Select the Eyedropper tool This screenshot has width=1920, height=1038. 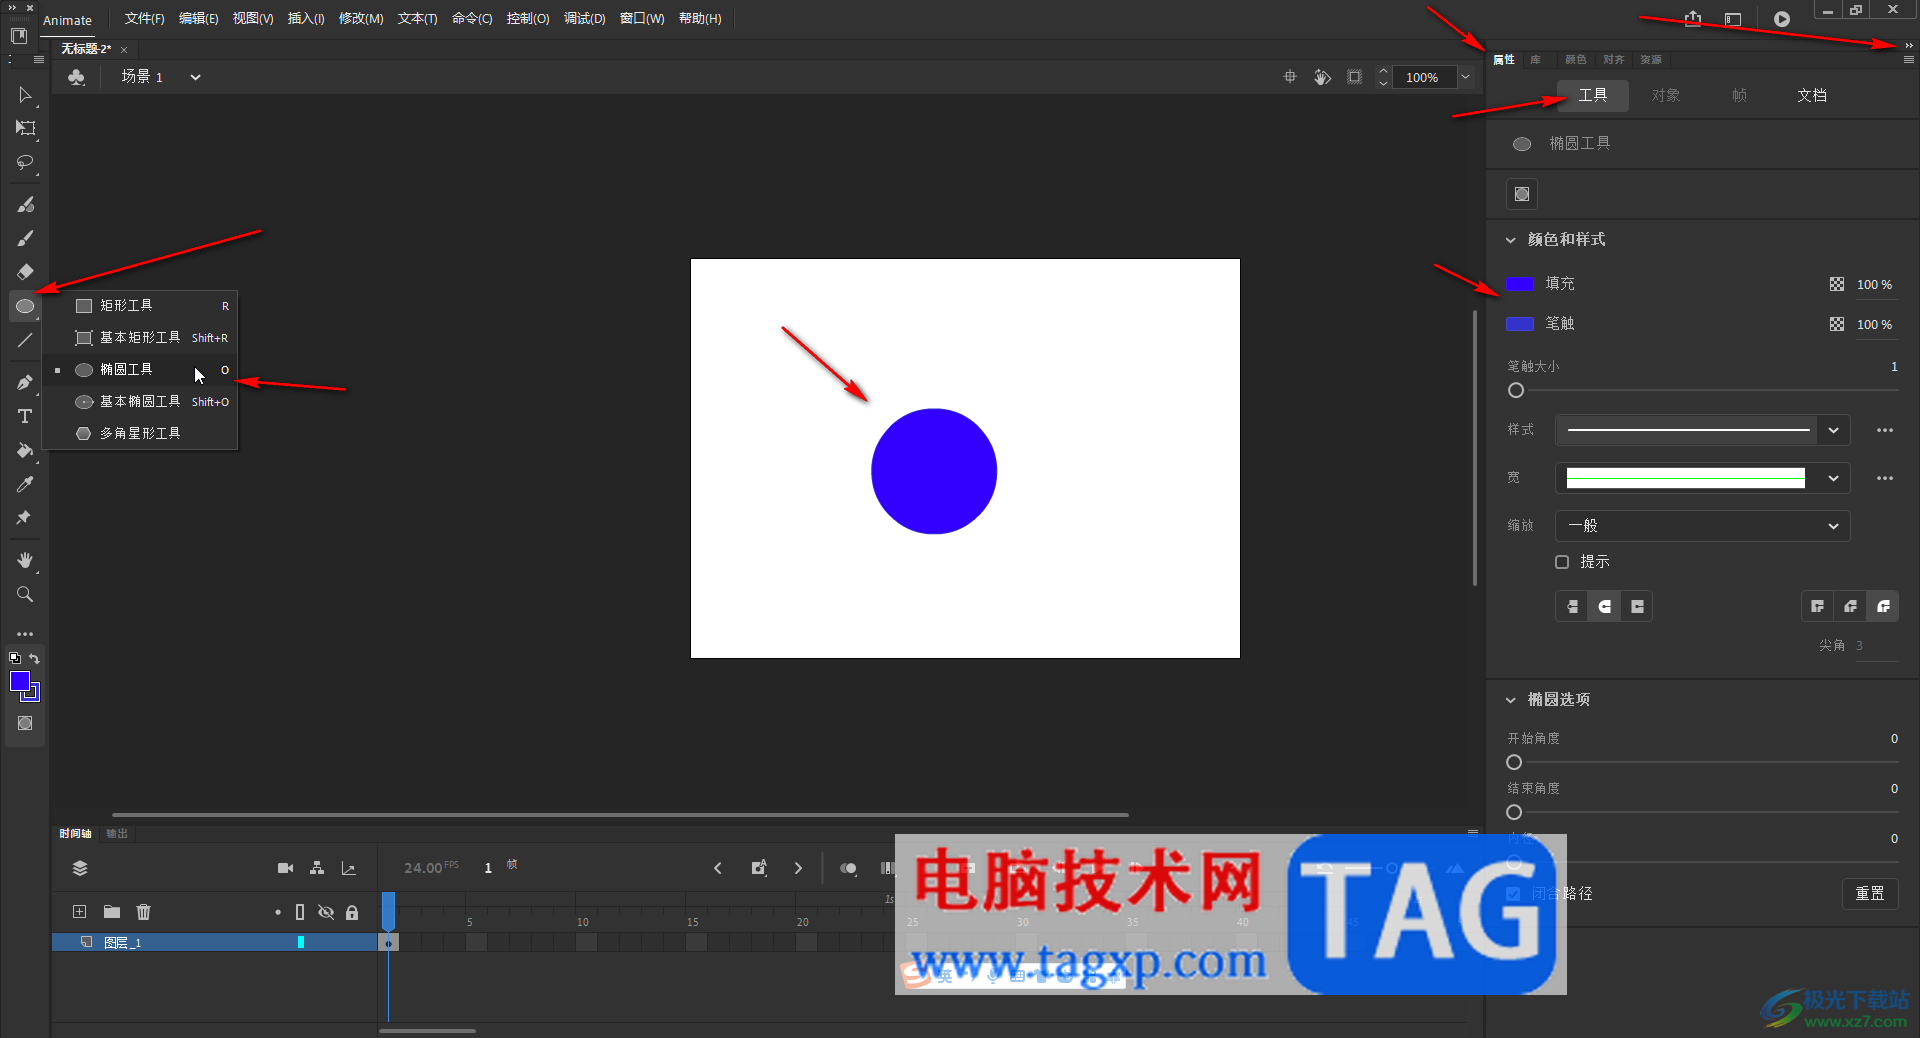pyautogui.click(x=25, y=484)
